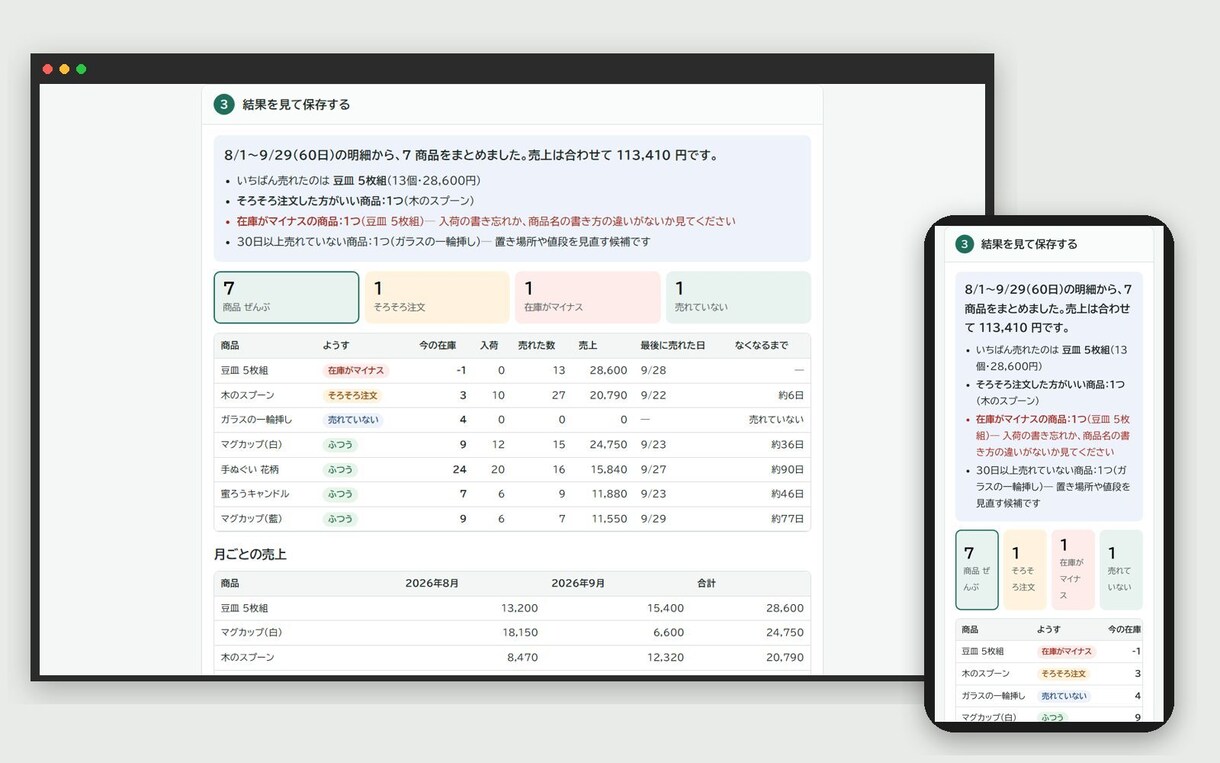
Task: Click the 2026年8月 column header
Action: pyautogui.click(x=432, y=583)
